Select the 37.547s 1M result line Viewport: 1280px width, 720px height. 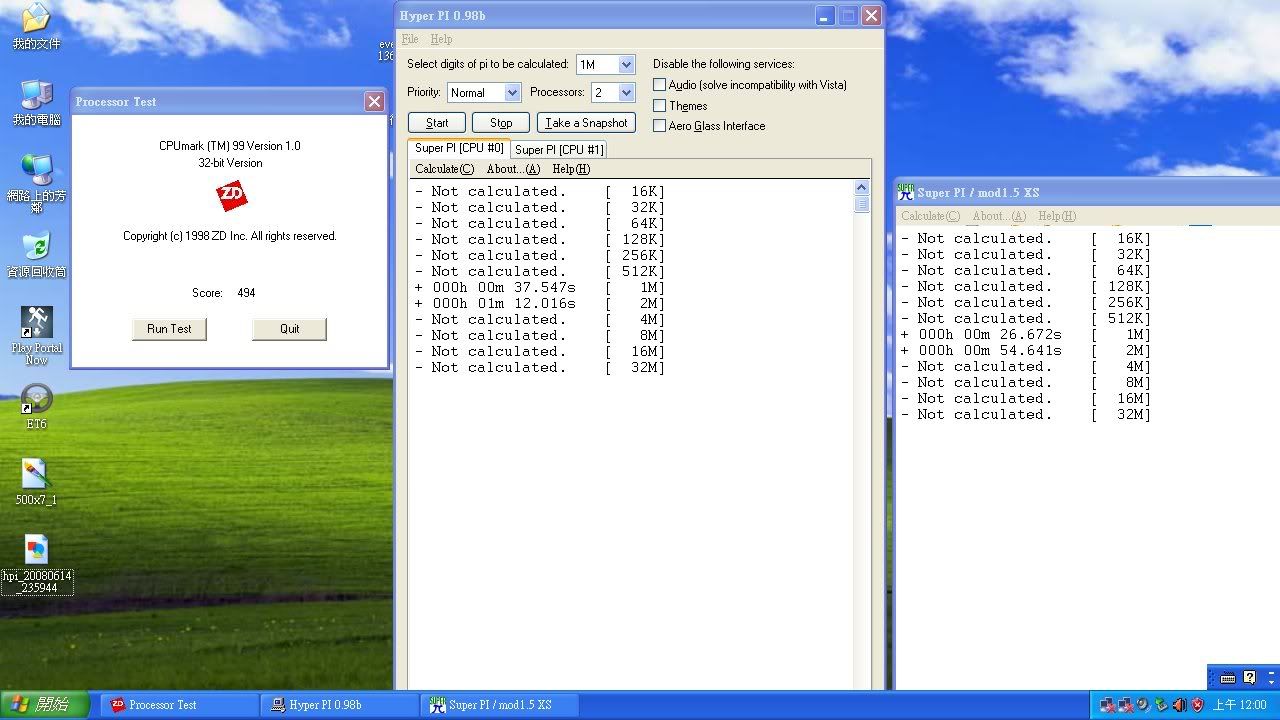540,287
